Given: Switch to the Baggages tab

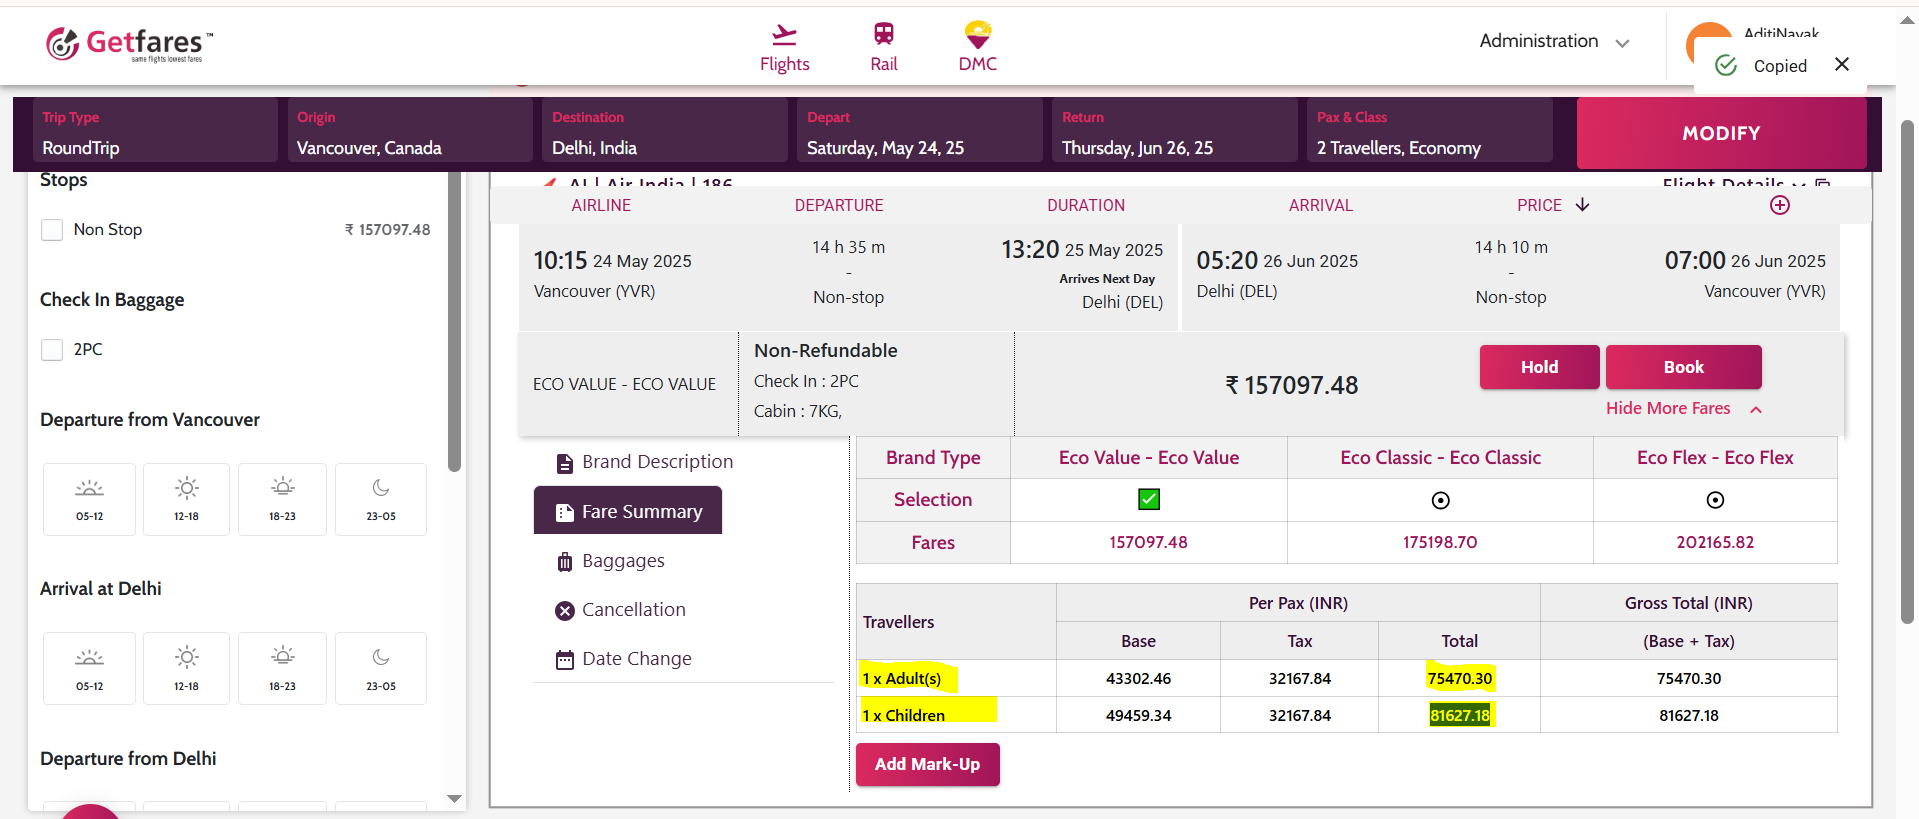Looking at the screenshot, I should point(622,561).
